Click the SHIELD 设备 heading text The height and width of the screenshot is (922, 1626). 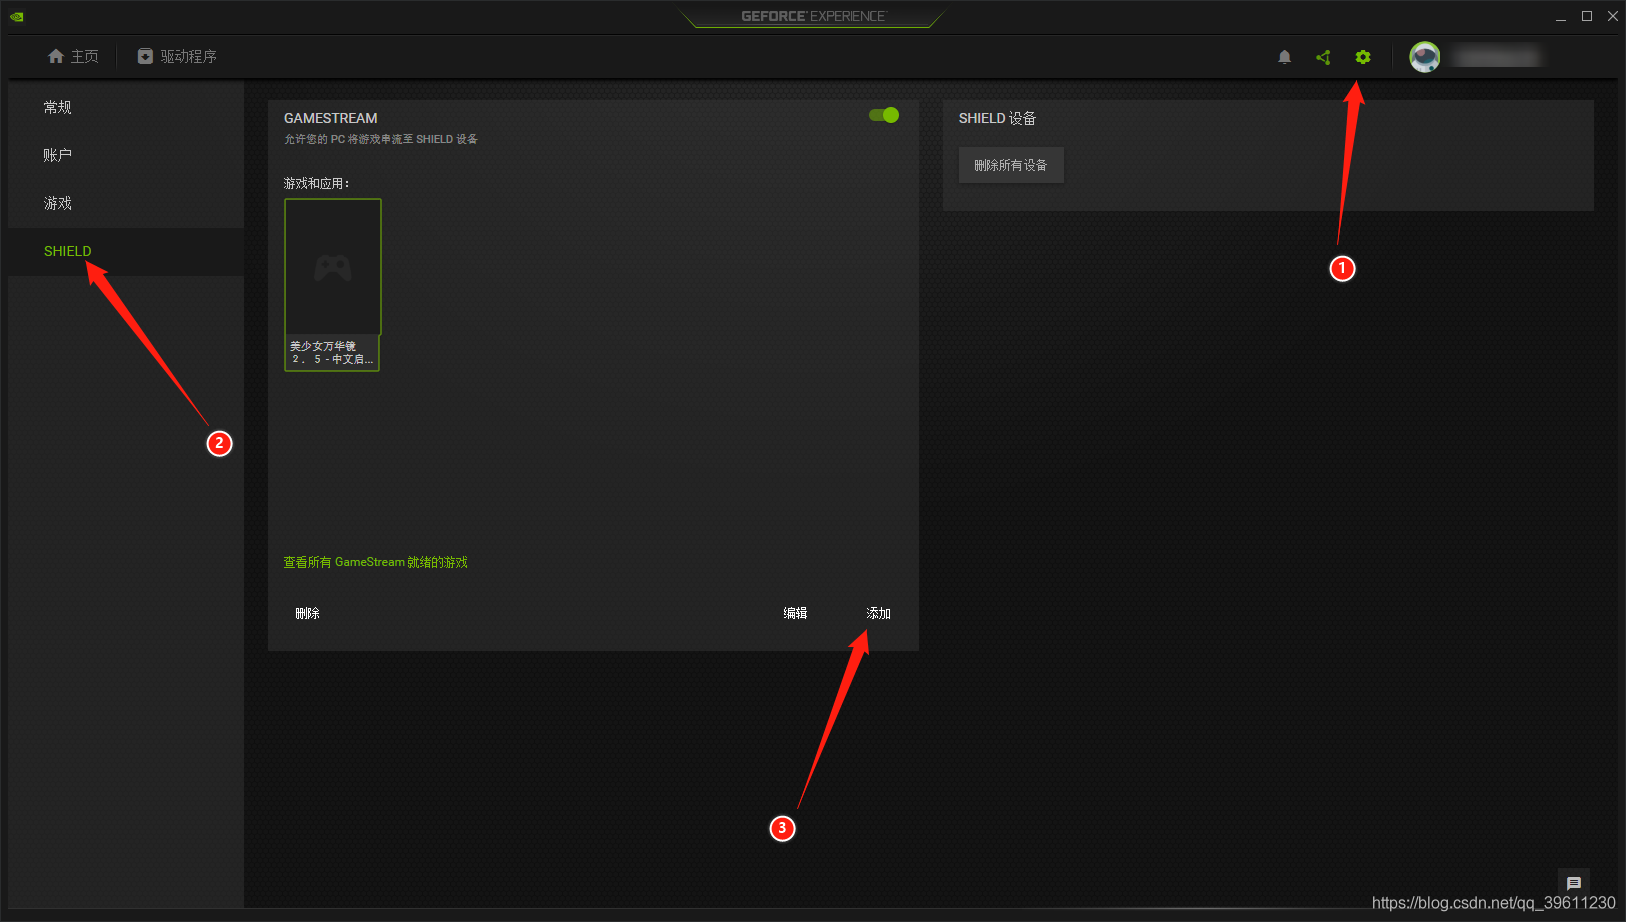[997, 118]
